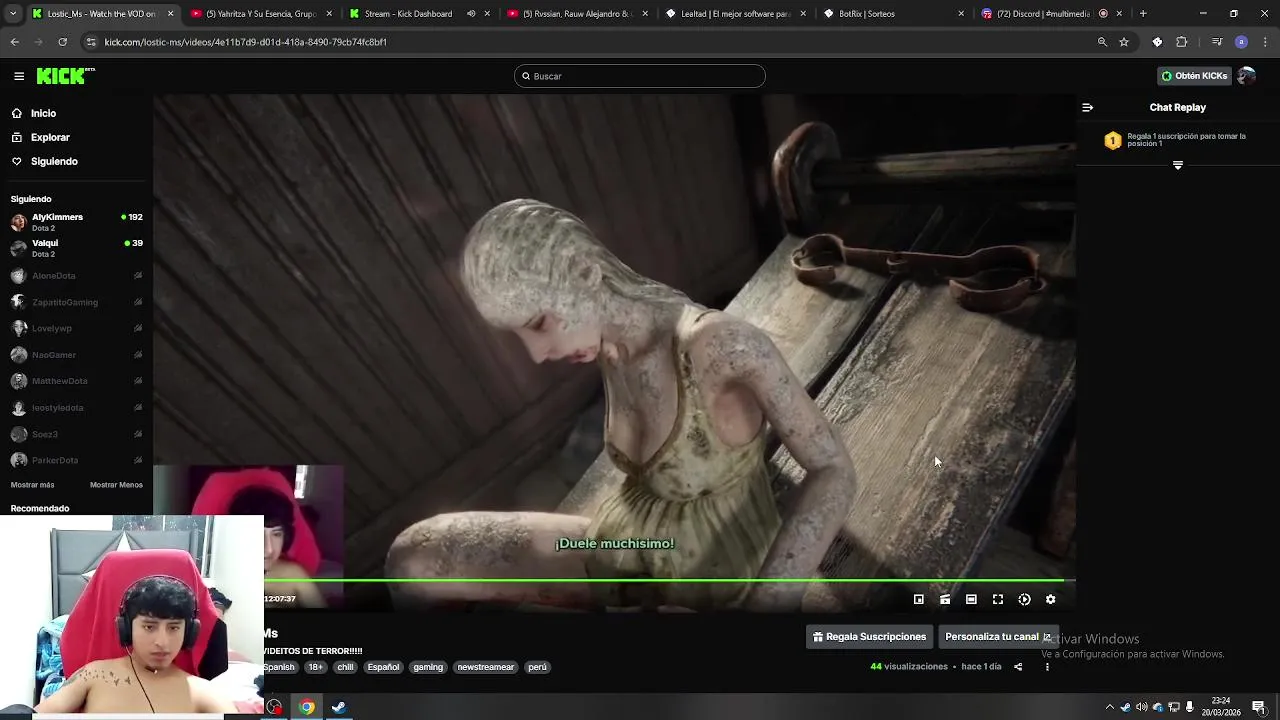Open Steam from the taskbar
1280x720 pixels.
[338, 707]
